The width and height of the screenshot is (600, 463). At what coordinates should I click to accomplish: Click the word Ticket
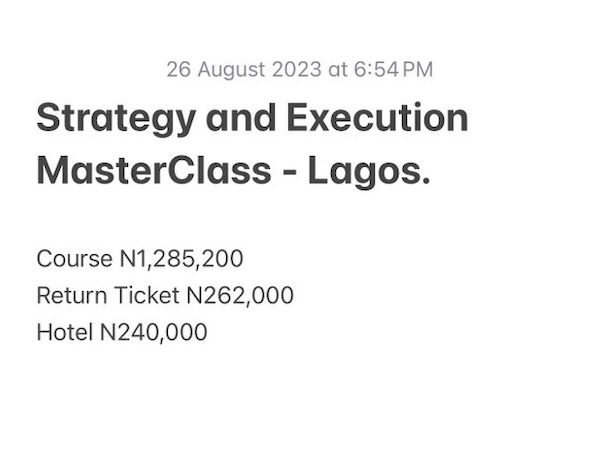147,296
